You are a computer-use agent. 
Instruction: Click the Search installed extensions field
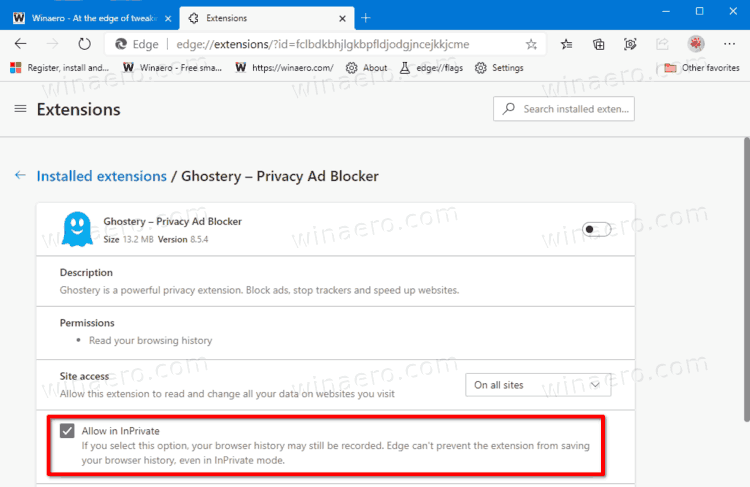[x=564, y=109]
